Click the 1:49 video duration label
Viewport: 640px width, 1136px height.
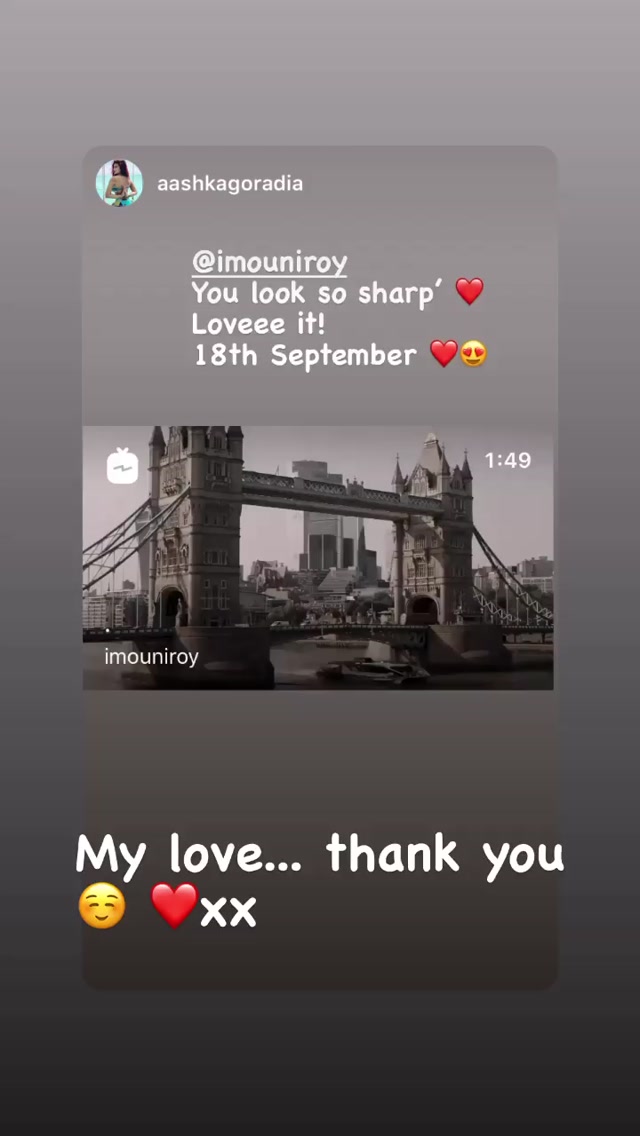(x=507, y=460)
